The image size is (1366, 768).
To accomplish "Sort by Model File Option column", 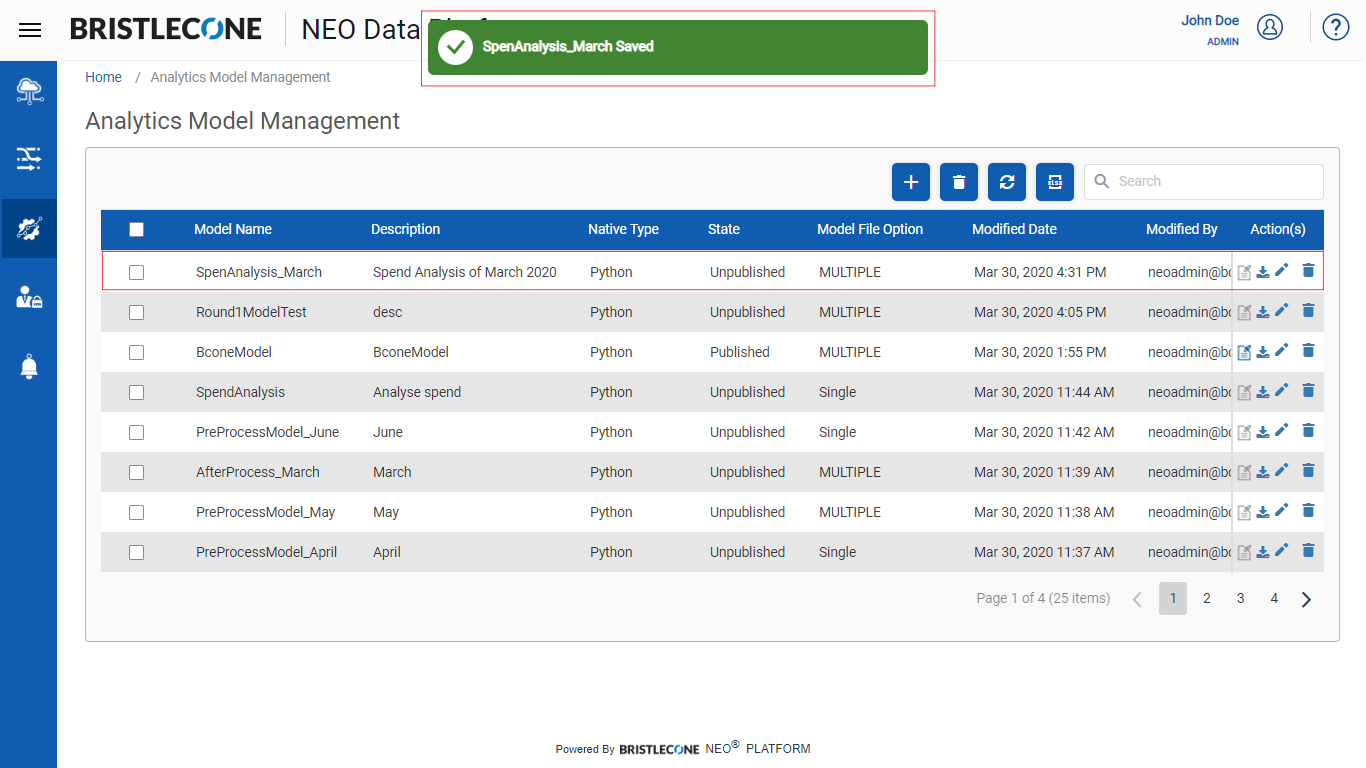I will (x=870, y=229).
